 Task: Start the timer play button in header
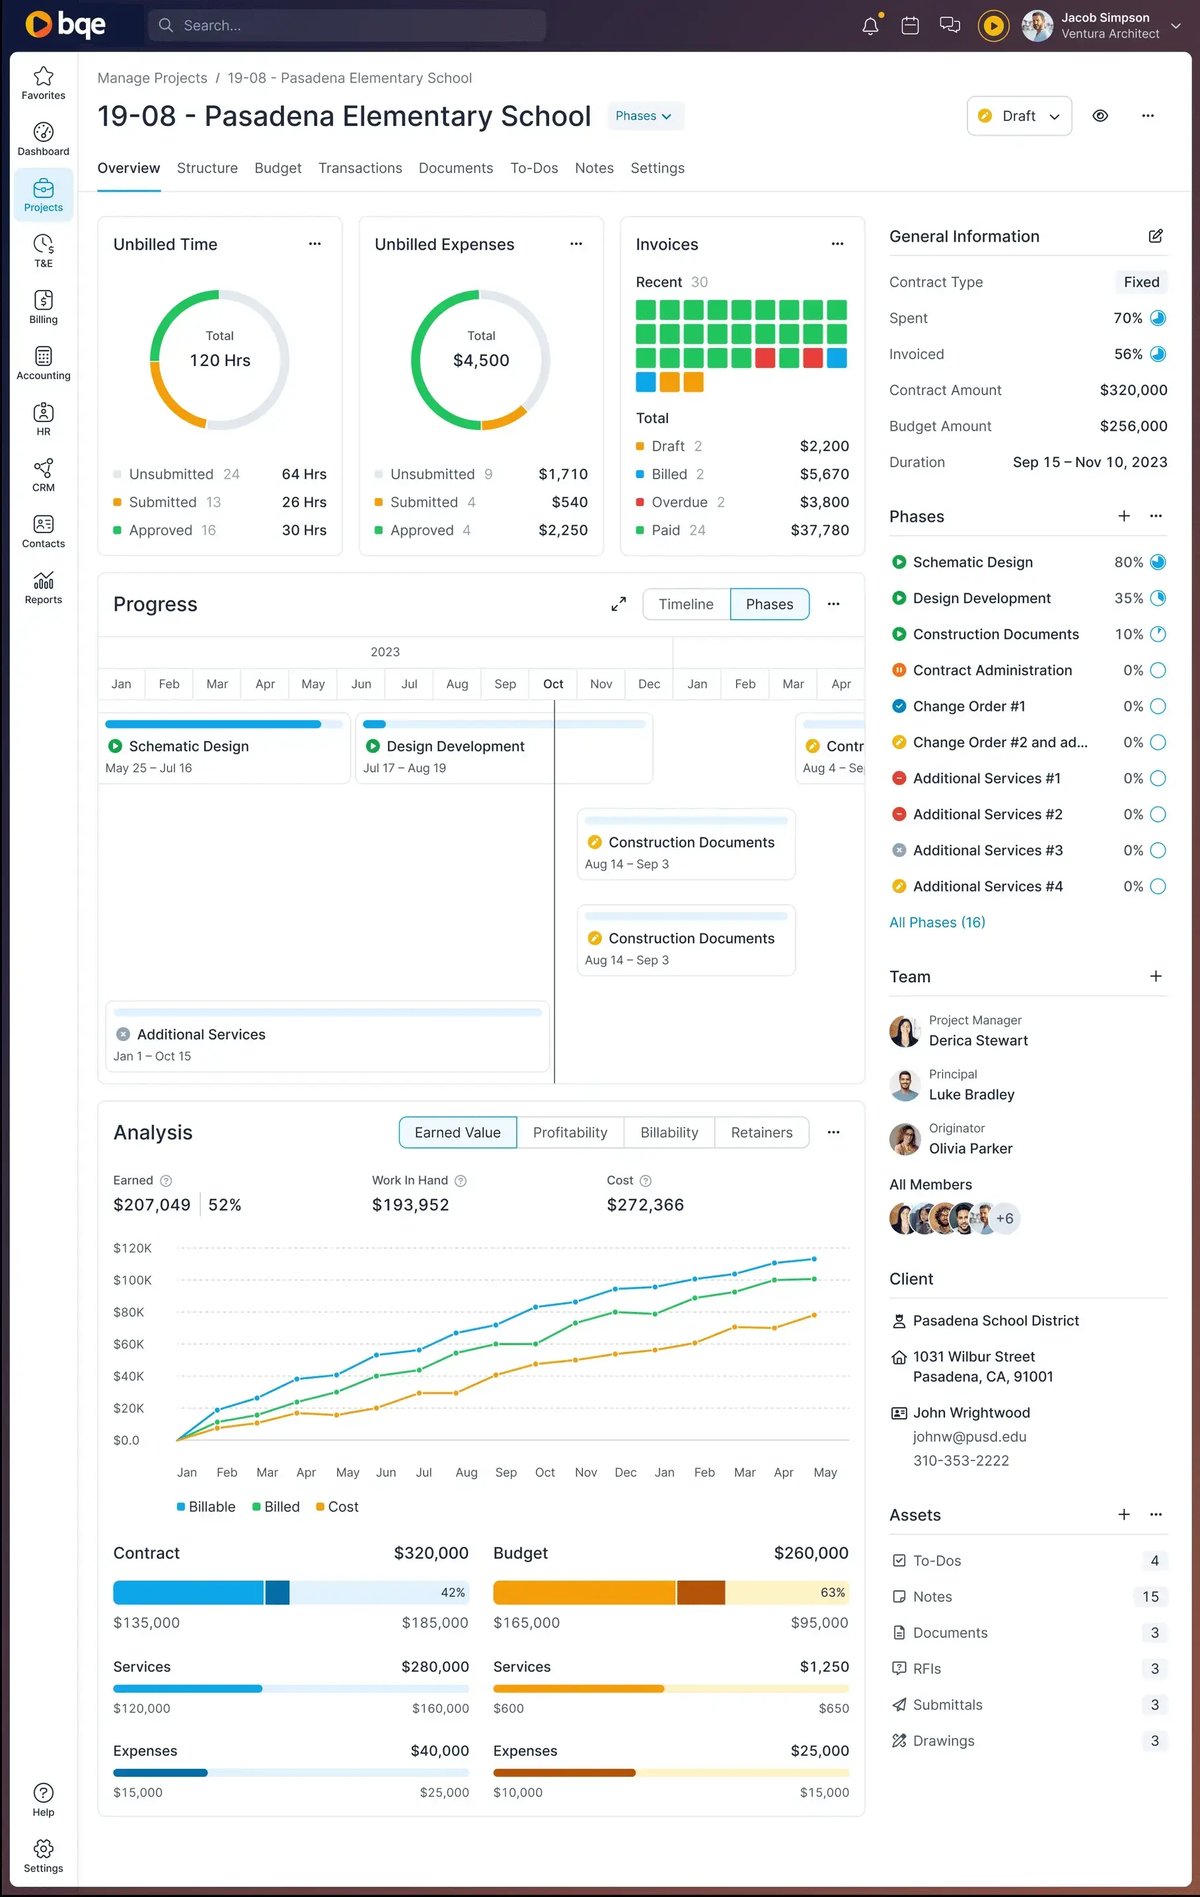click(x=993, y=26)
